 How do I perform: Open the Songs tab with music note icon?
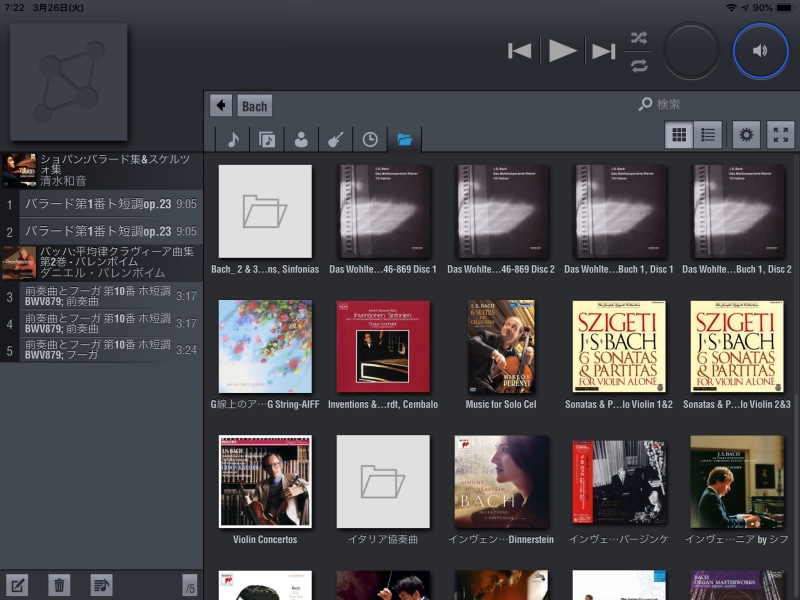[x=232, y=139]
